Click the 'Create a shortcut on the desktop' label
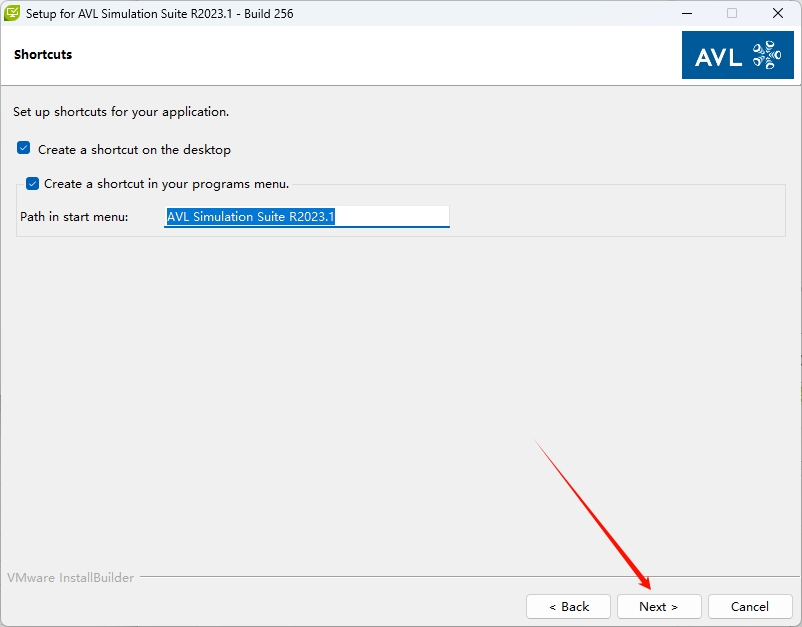This screenshot has height=627, width=802. tap(134, 150)
